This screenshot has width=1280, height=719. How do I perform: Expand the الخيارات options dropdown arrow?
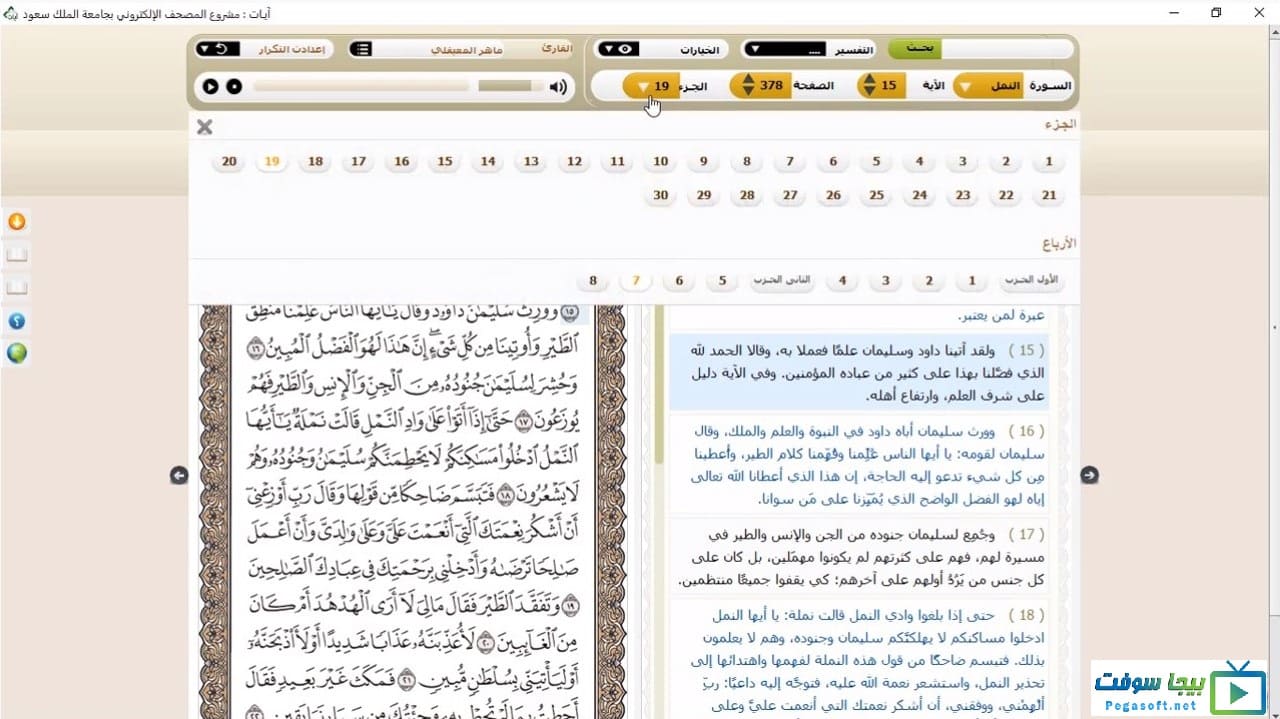click(607, 49)
